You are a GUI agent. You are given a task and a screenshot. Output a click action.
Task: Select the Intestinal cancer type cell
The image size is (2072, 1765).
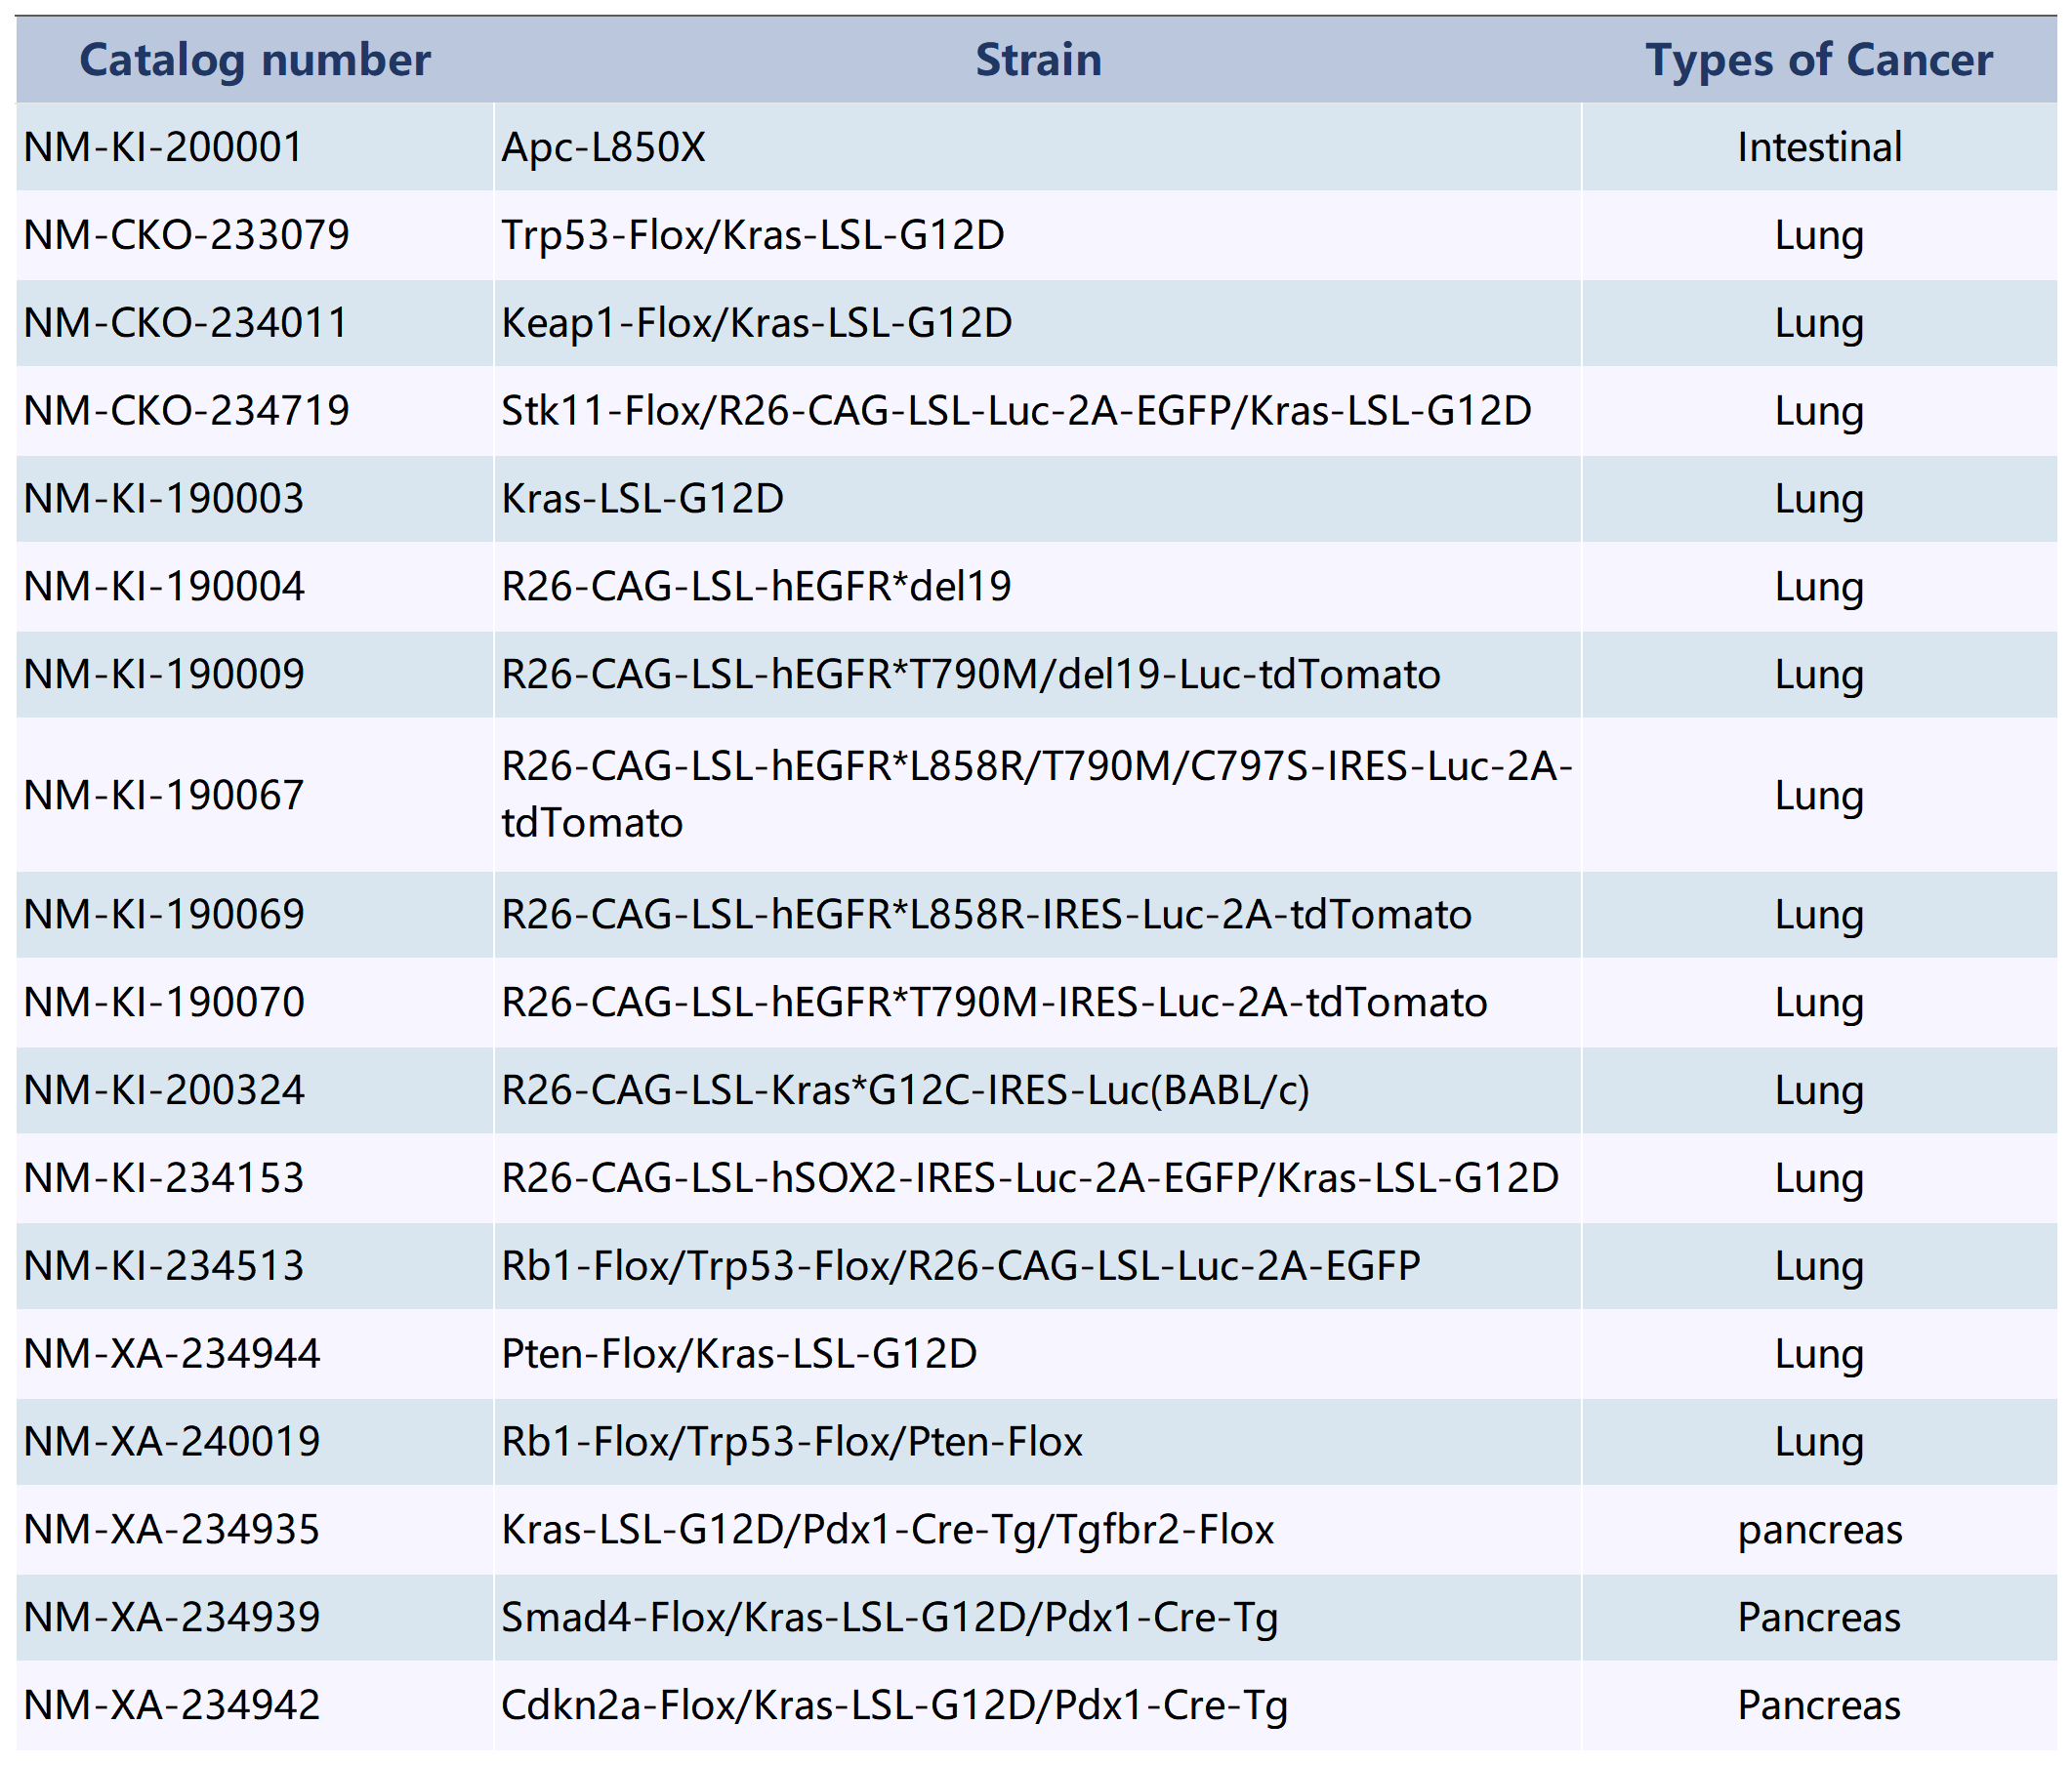(1818, 147)
